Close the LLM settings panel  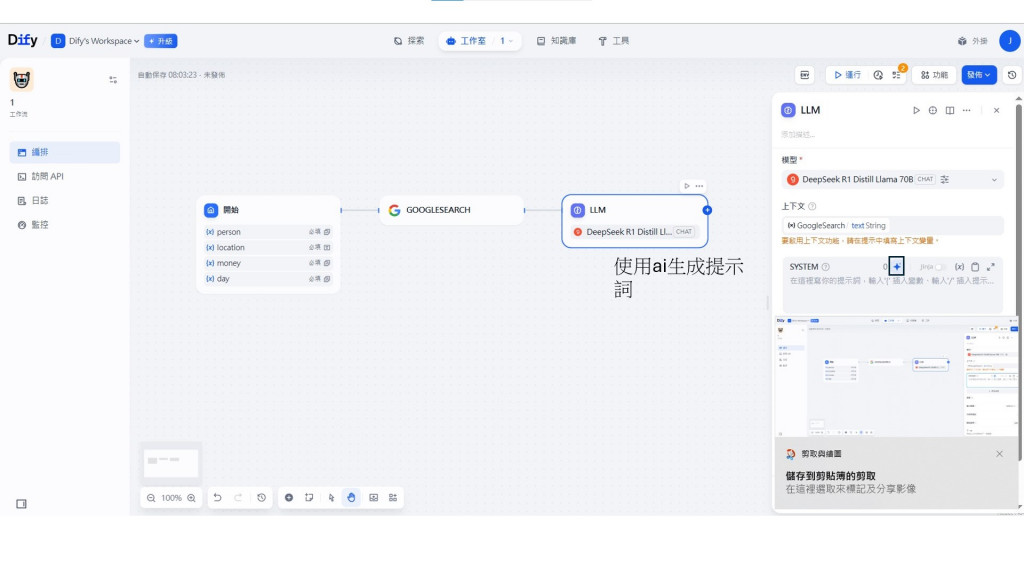point(997,110)
